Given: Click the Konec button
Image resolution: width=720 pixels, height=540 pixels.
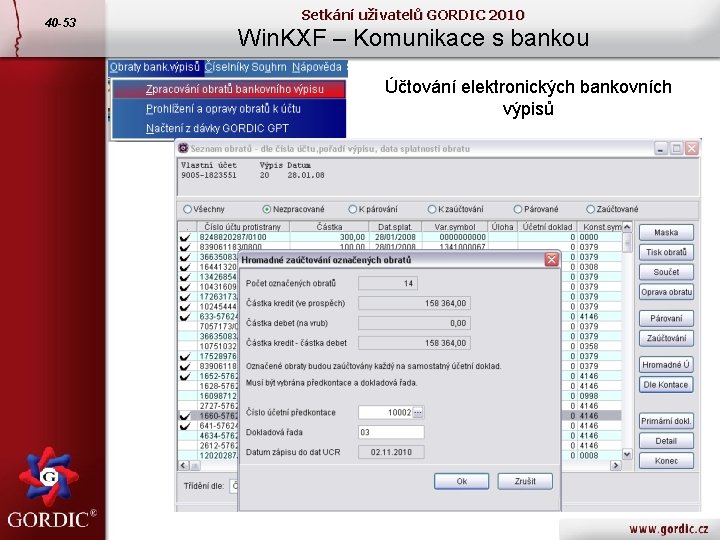Looking at the screenshot, I should [x=666, y=461].
